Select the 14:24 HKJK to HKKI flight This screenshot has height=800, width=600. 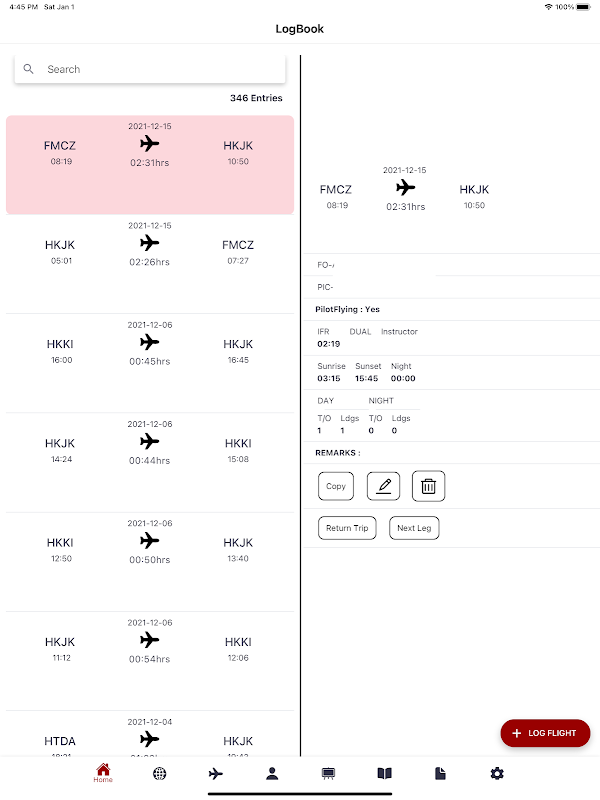click(x=150, y=462)
